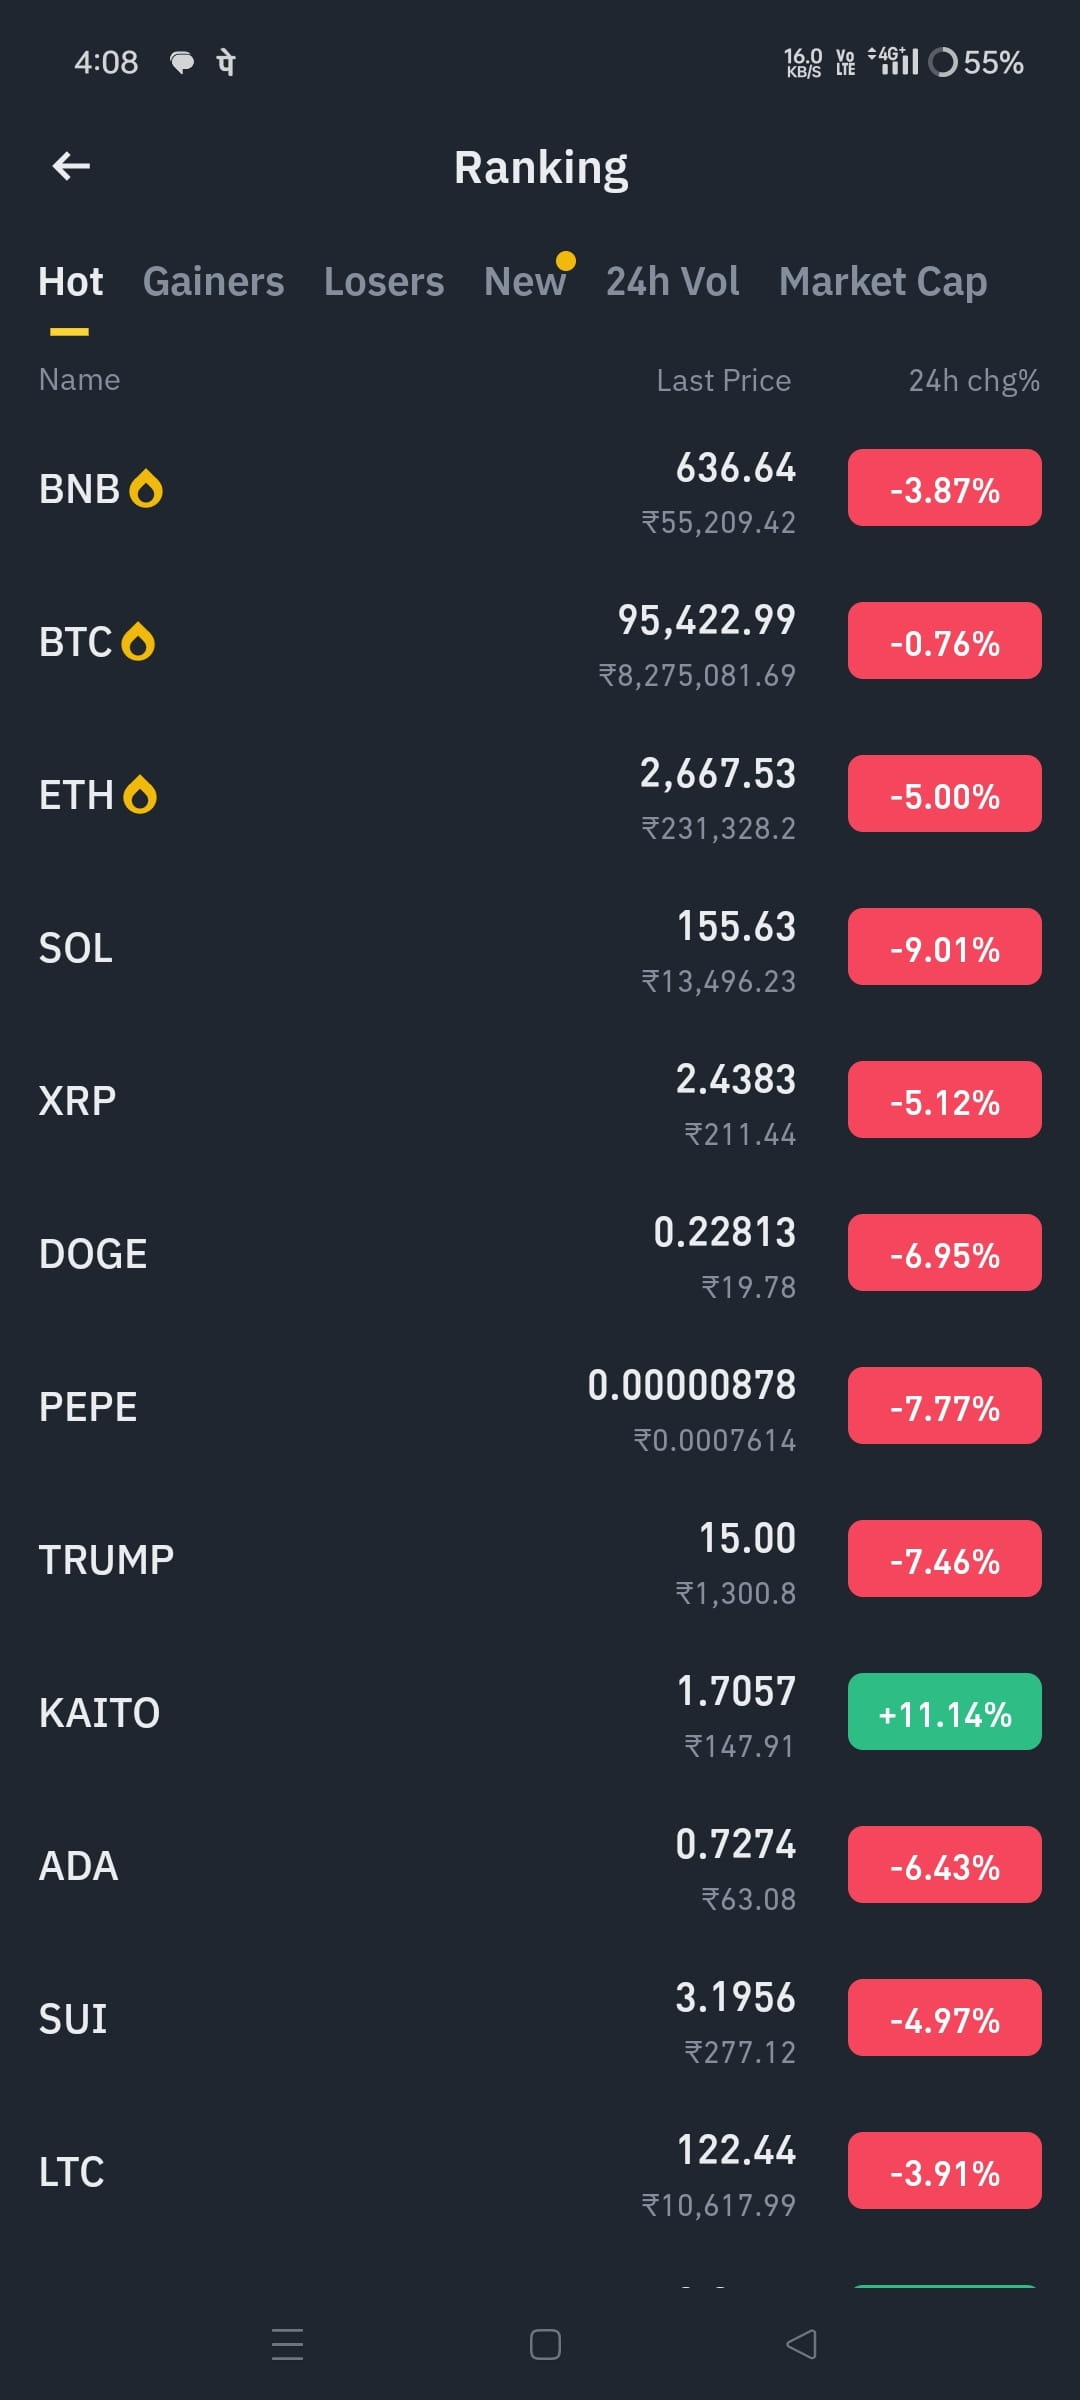Switch to the Losers tab
The height and width of the screenshot is (2400, 1080).
point(384,282)
